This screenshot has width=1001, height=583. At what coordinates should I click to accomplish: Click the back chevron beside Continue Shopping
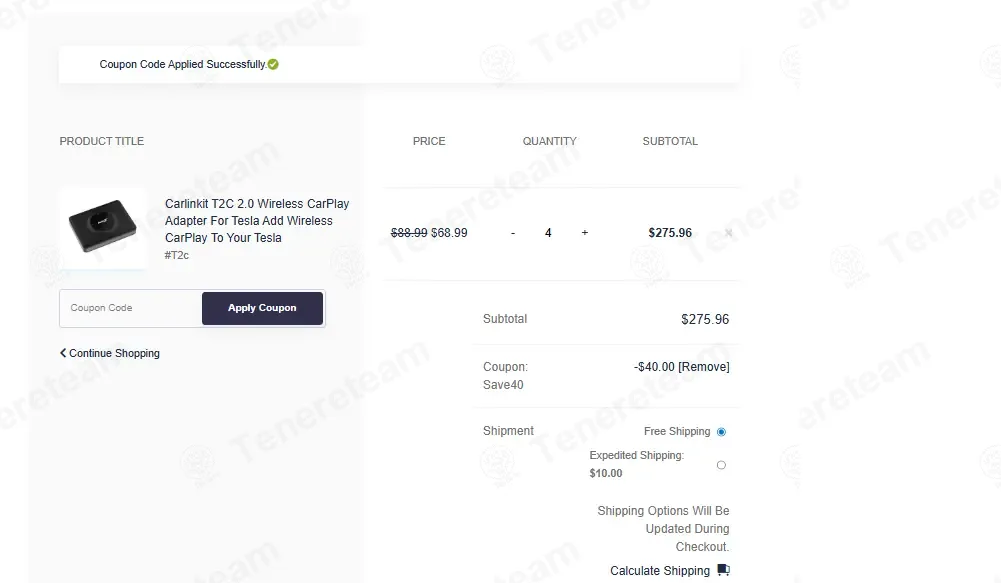63,352
